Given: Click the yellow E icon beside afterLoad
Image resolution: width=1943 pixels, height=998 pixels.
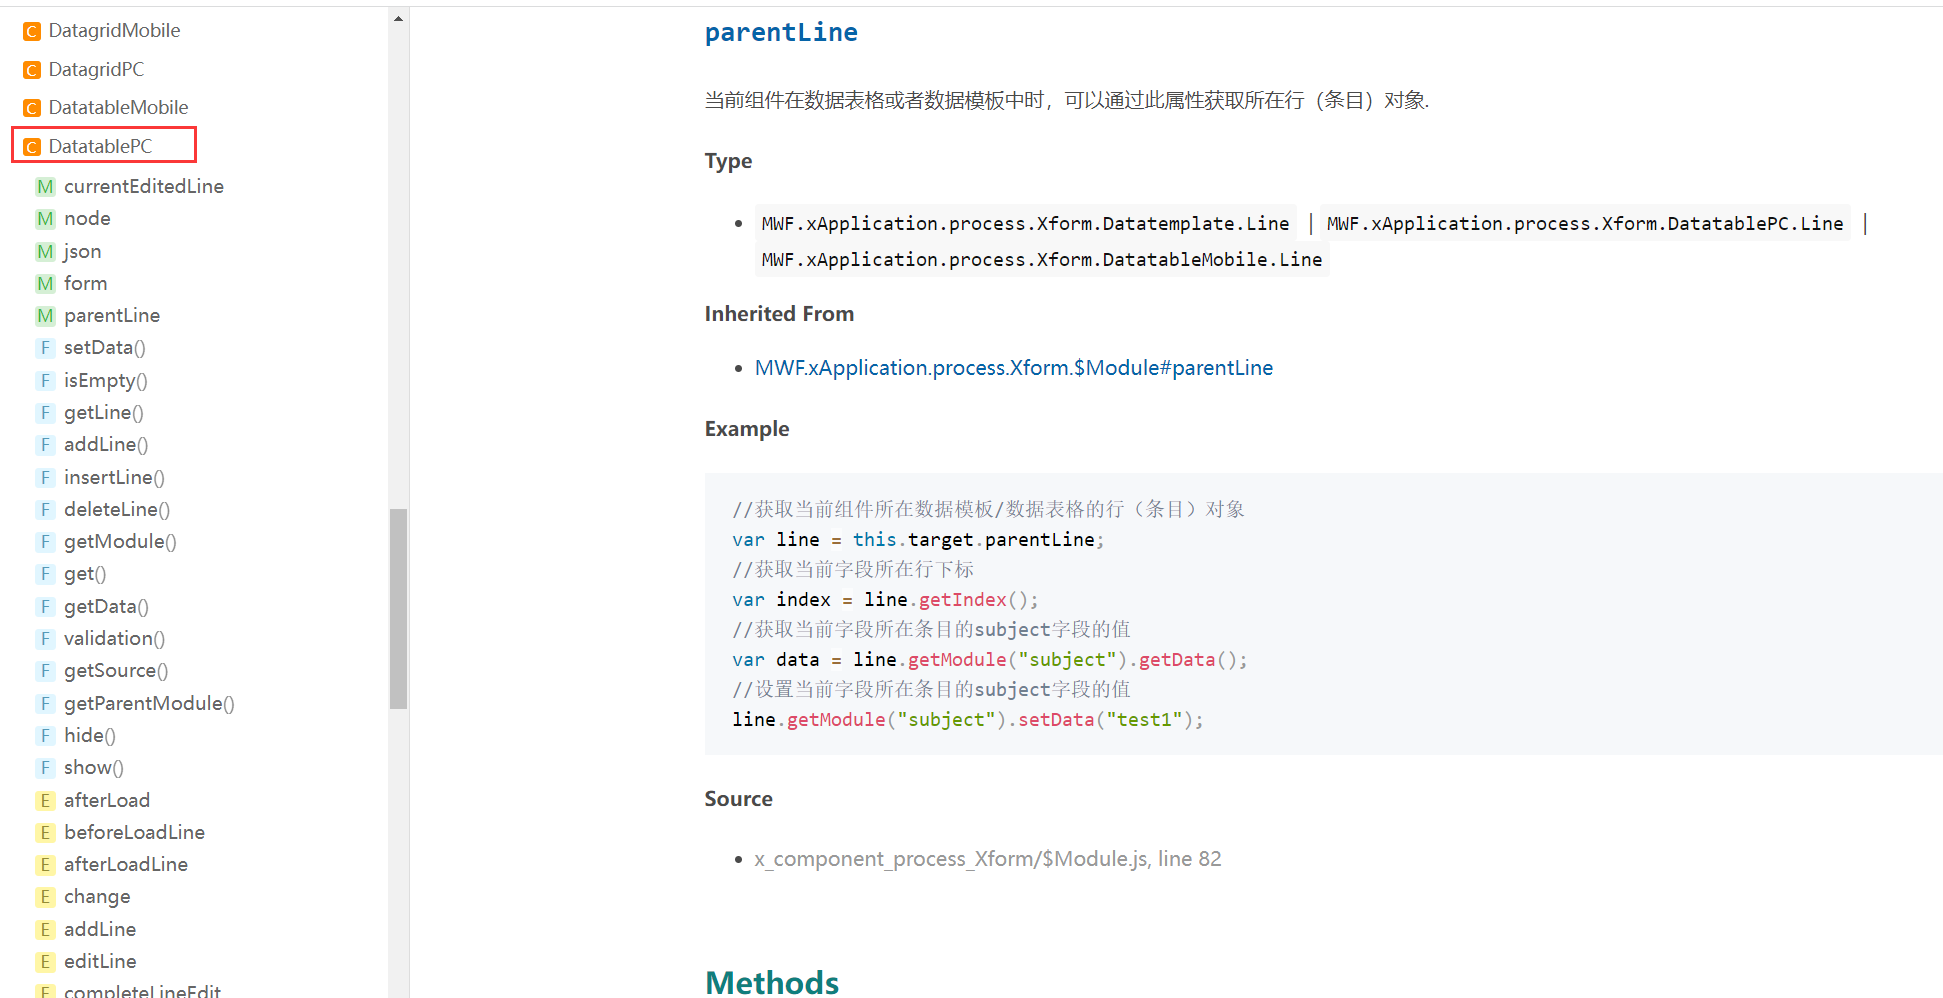Looking at the screenshot, I should (x=45, y=801).
